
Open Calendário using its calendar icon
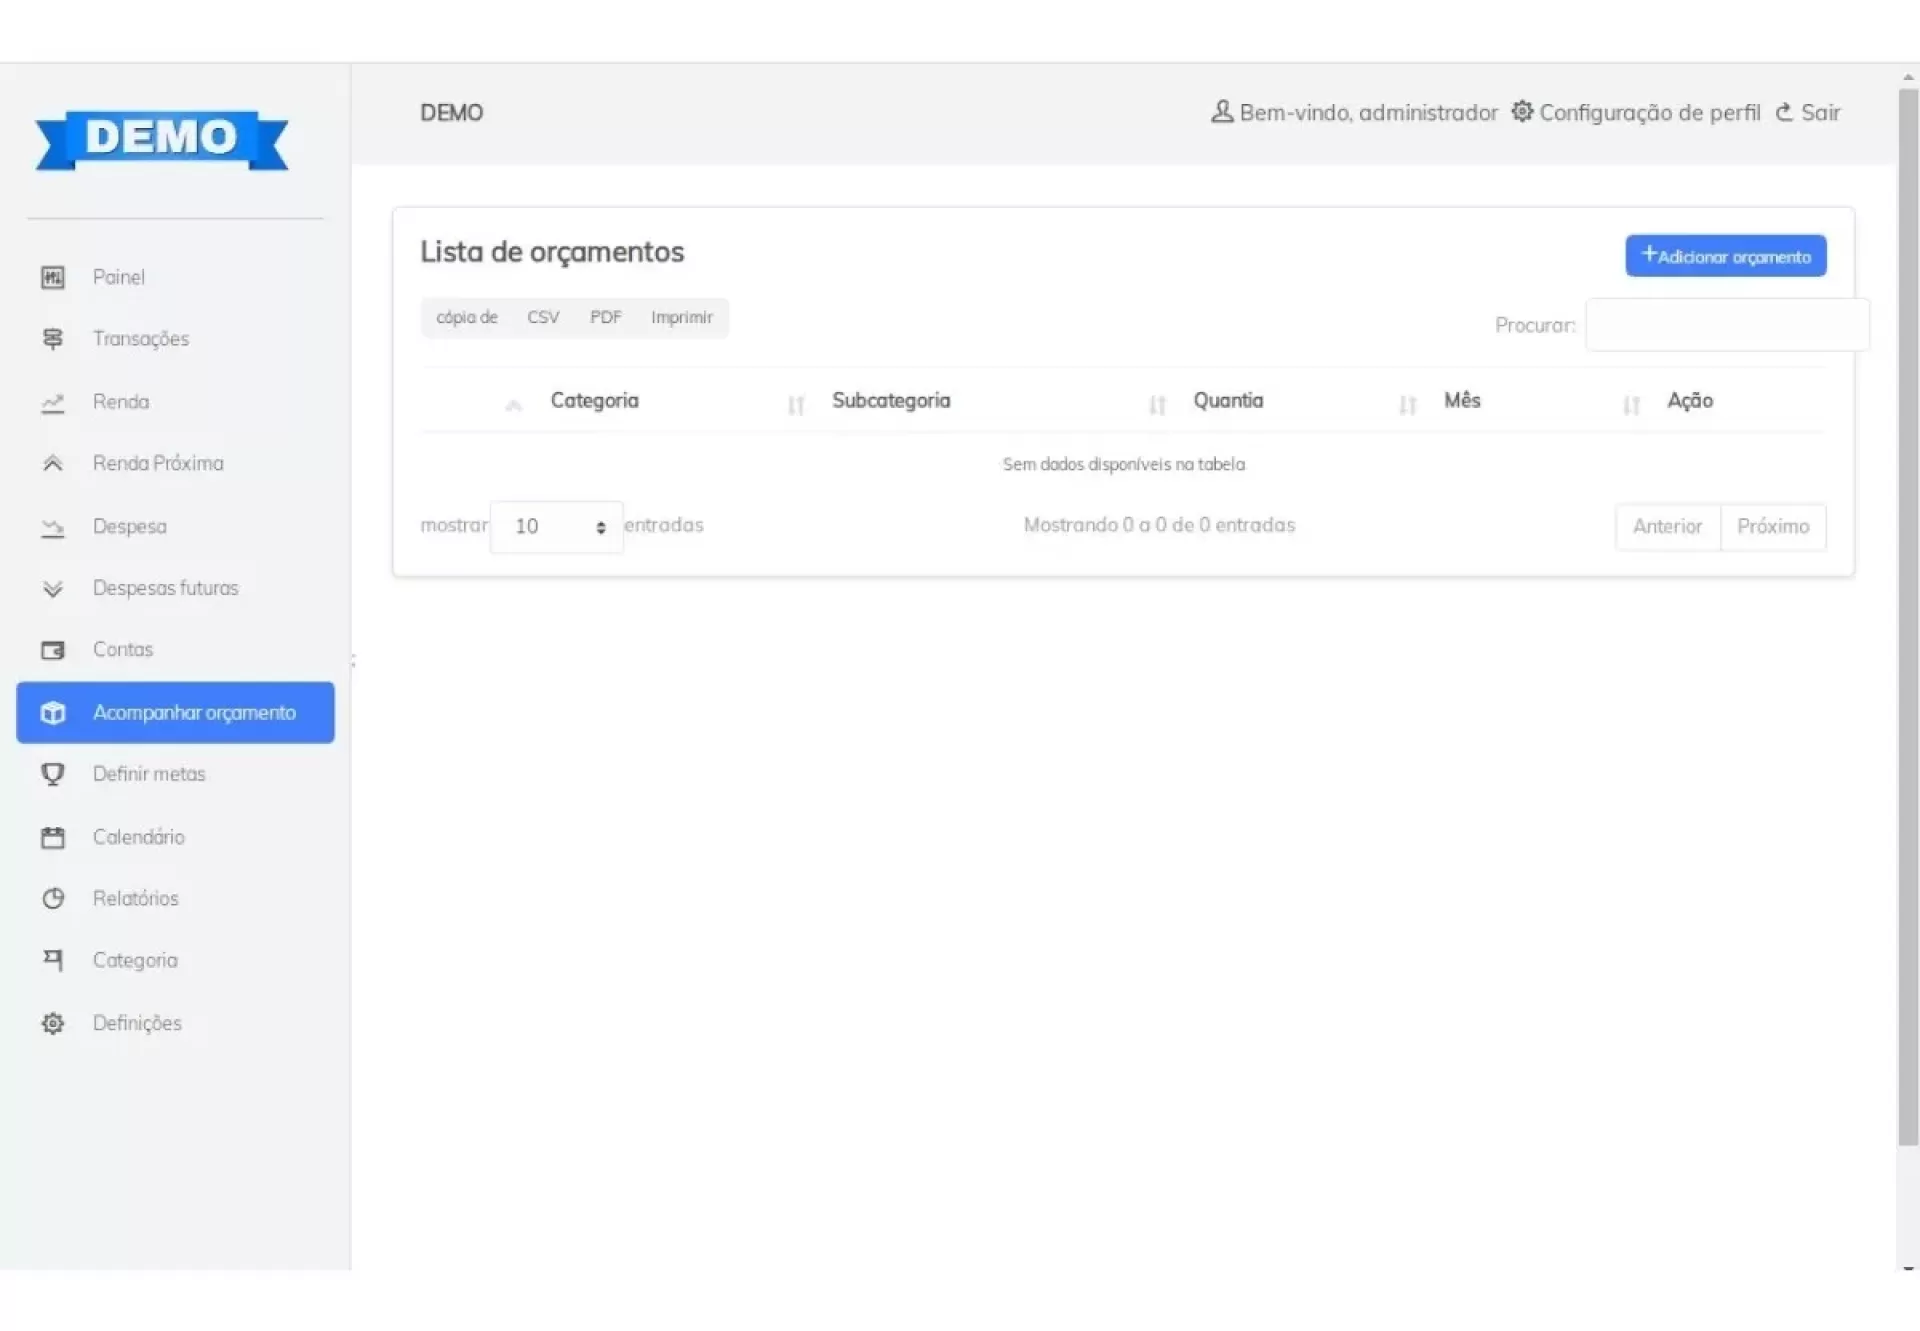53,837
